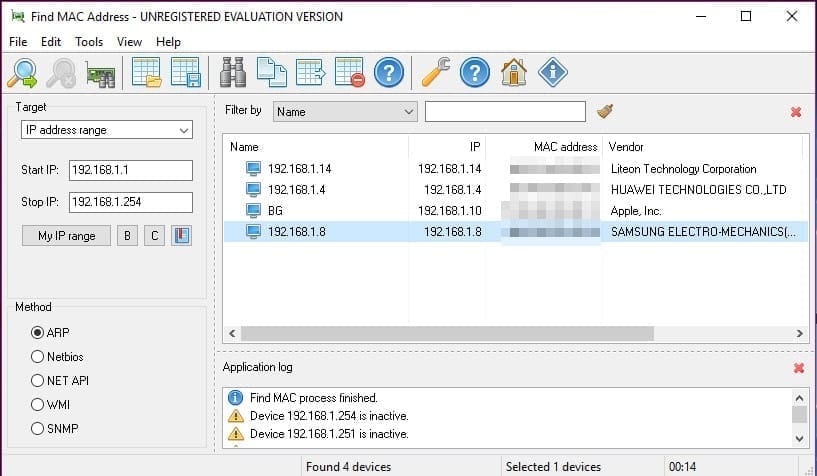This screenshot has width=817, height=476.
Task: Choose the SNMP method option
Action: click(x=38, y=429)
